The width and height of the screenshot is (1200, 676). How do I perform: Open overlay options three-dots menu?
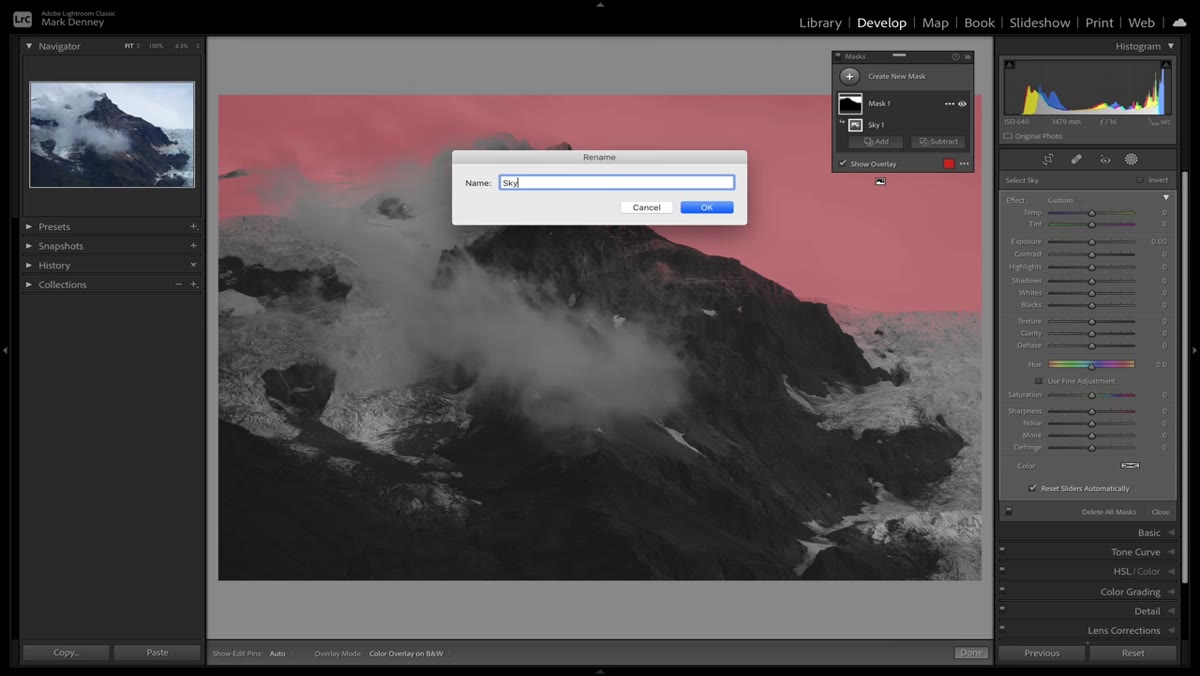pyautogui.click(x=964, y=164)
